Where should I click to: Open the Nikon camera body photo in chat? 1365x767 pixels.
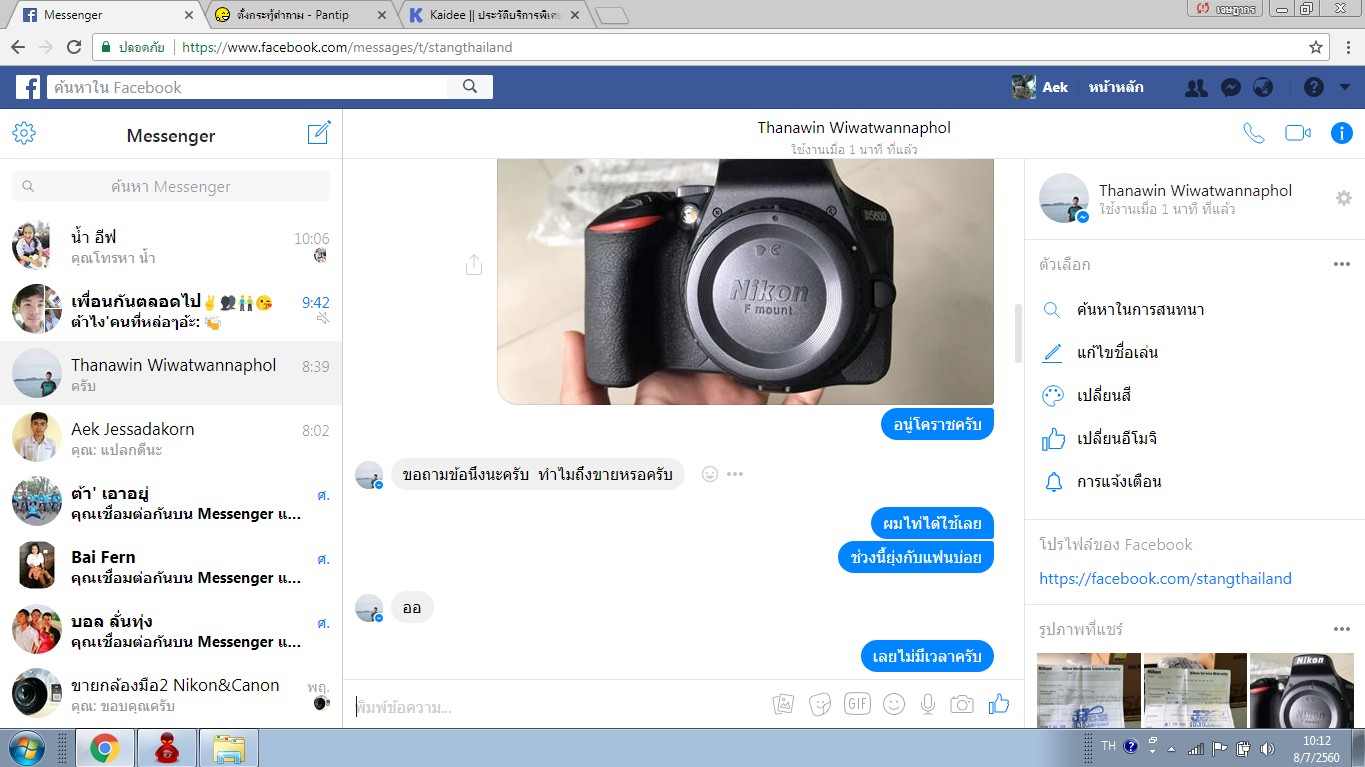[745, 282]
